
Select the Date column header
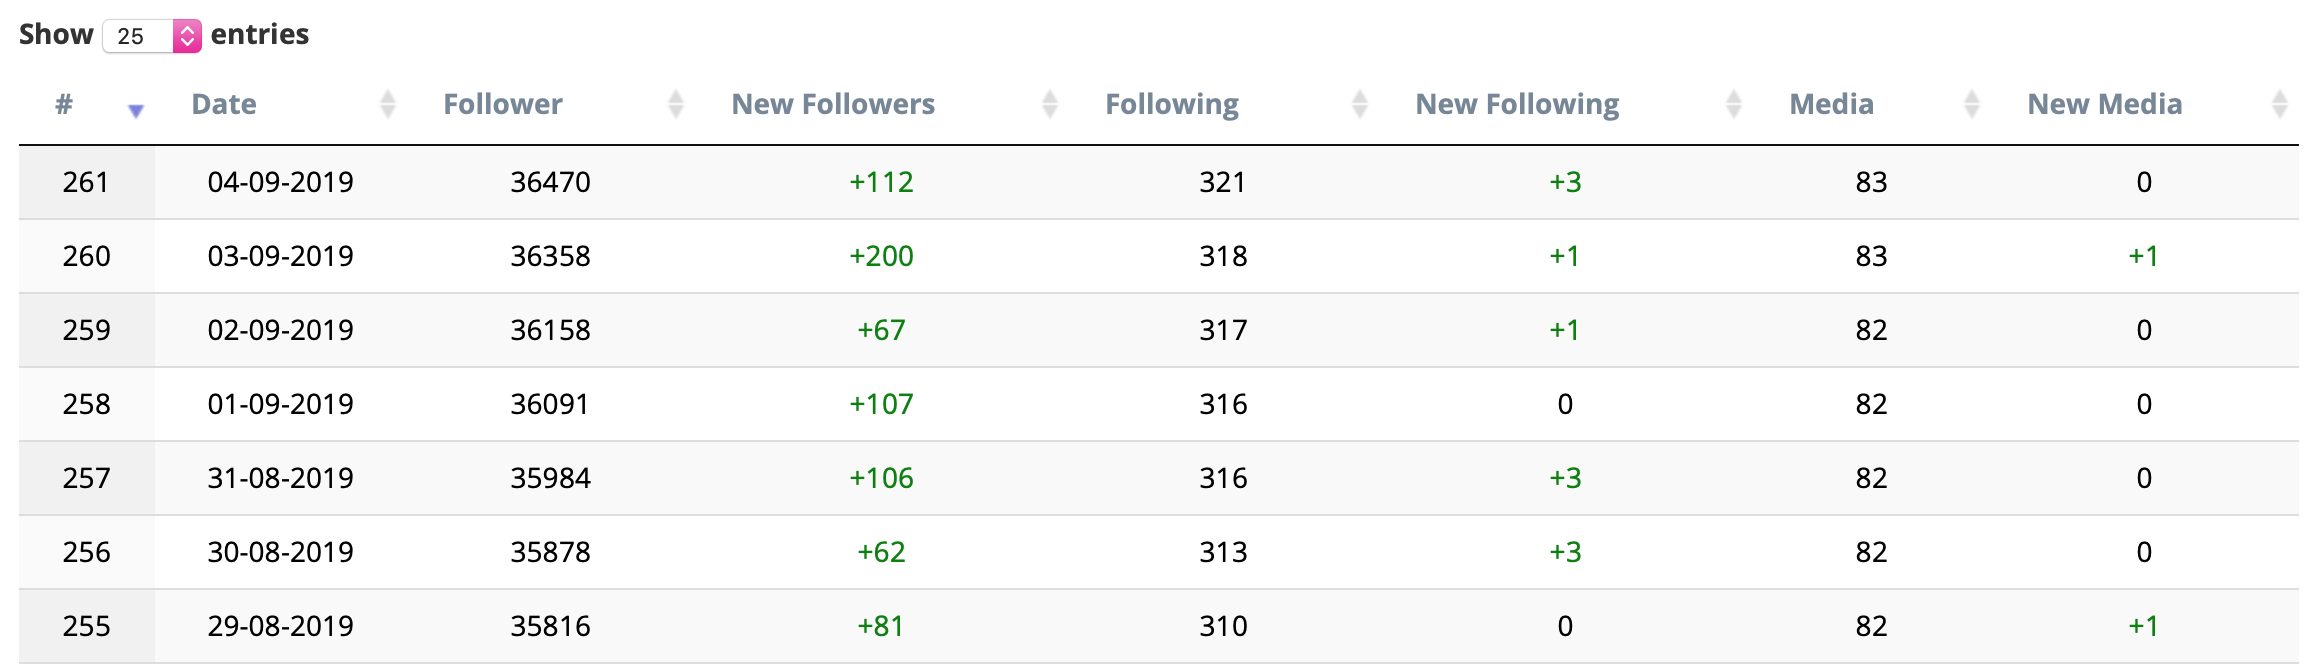coord(224,104)
